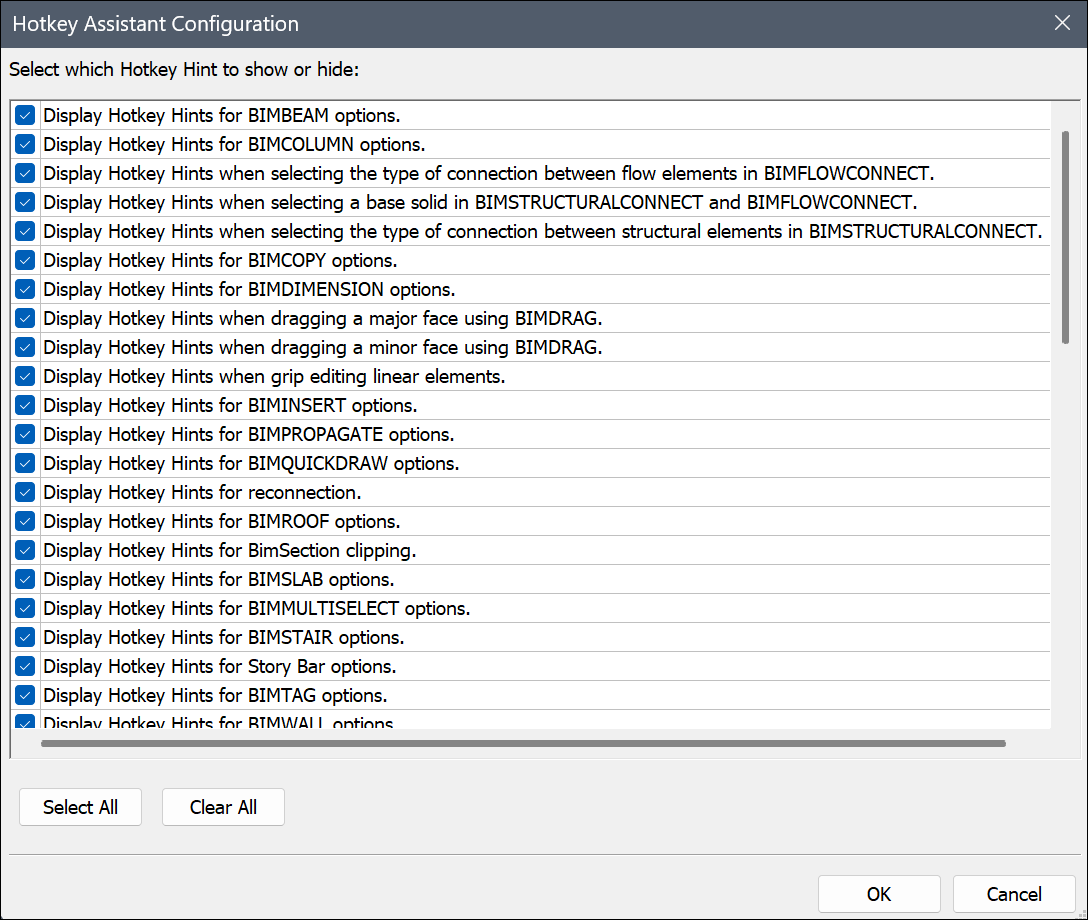Select the BimSection clipping list row text
This screenshot has height=920, width=1088.
click(x=229, y=550)
